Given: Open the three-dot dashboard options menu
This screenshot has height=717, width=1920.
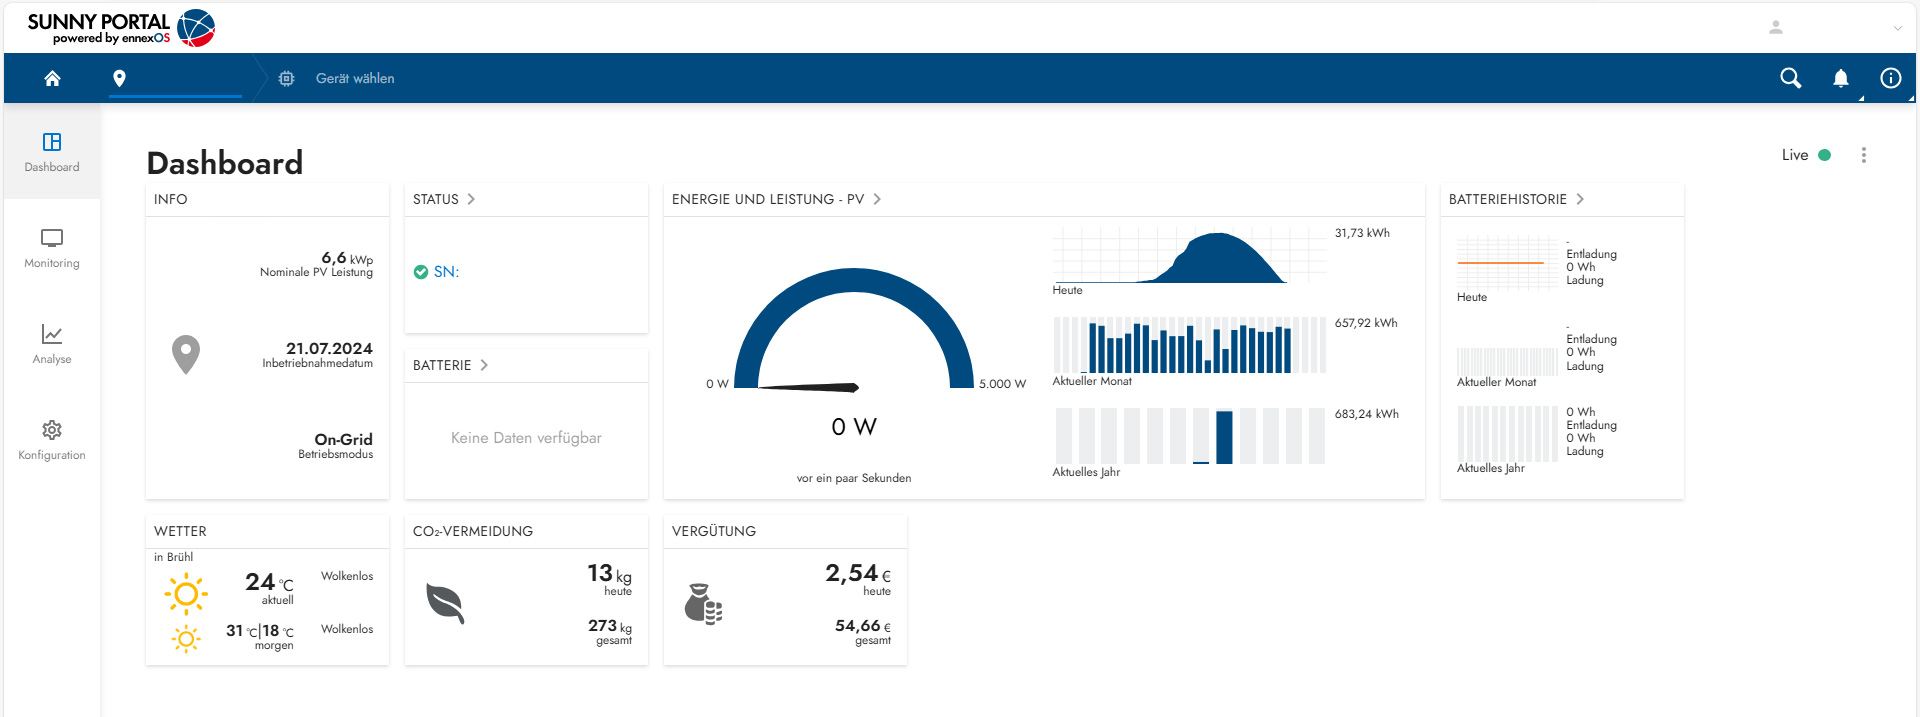Looking at the screenshot, I should click(1863, 155).
